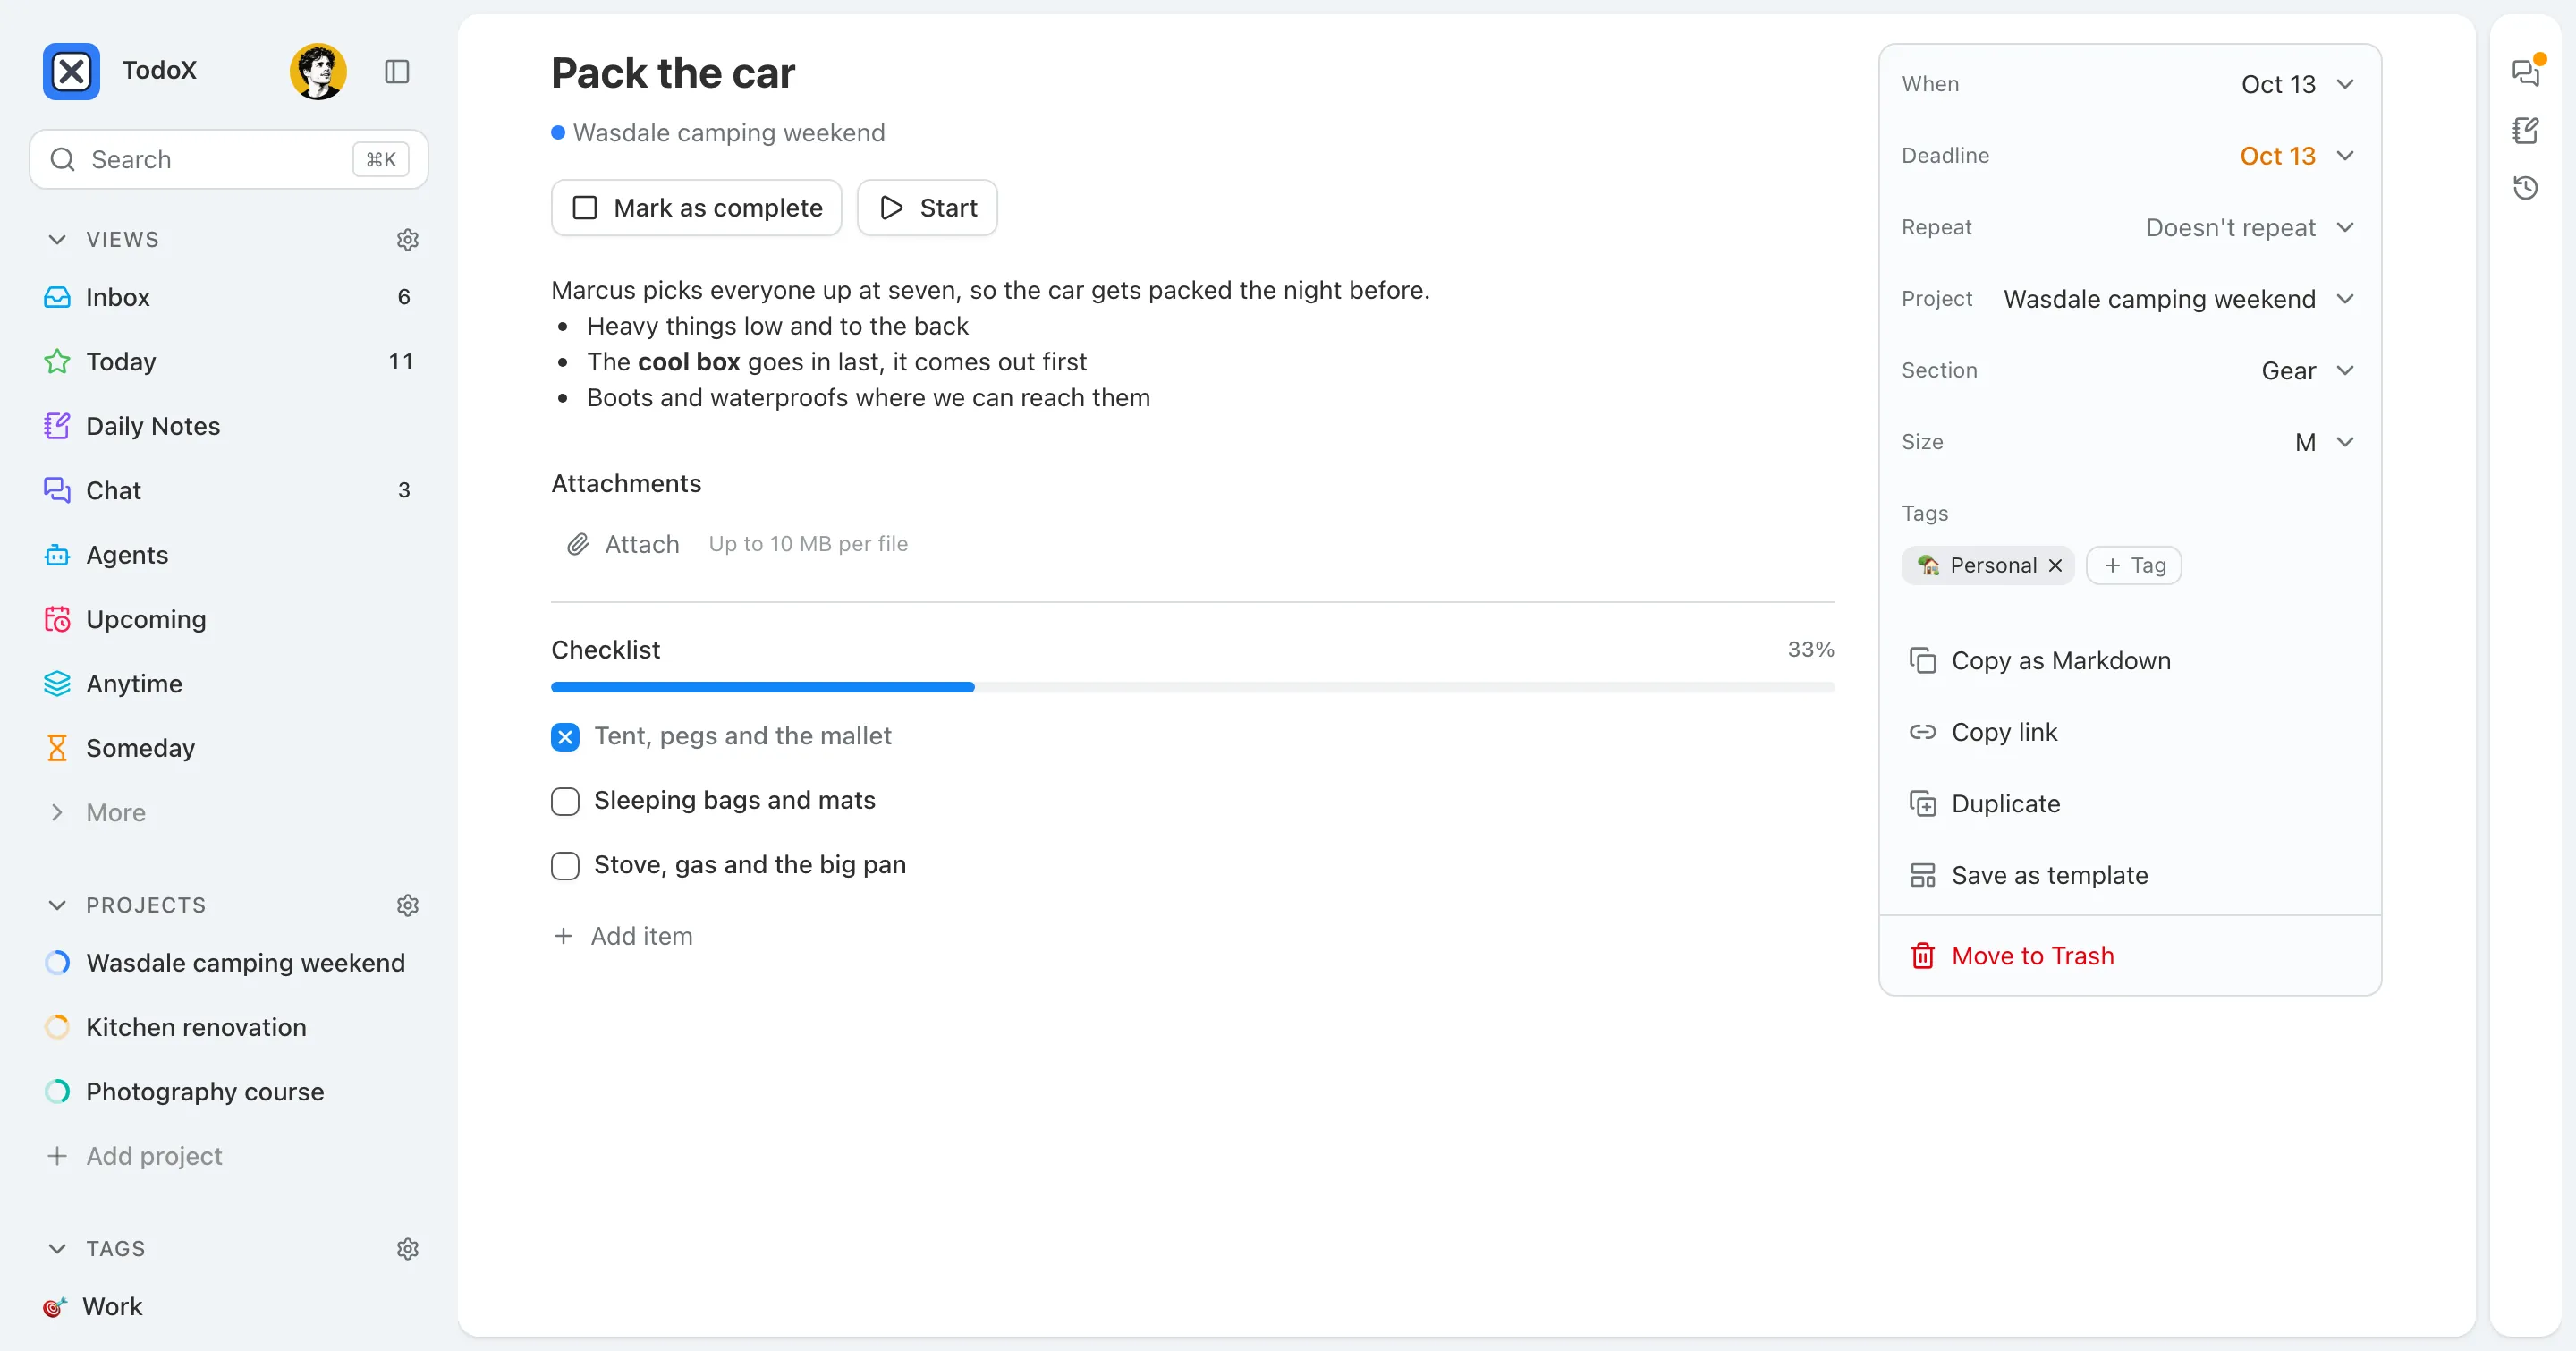The image size is (2576, 1351).
Task: Tick the Mark as complete button
Action: 696,208
